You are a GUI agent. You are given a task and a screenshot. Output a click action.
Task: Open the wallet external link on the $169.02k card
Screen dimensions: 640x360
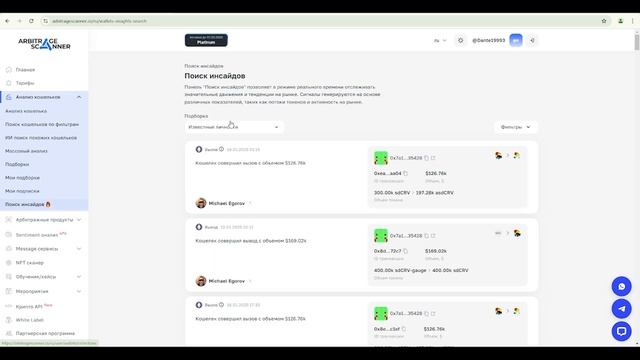433,236
